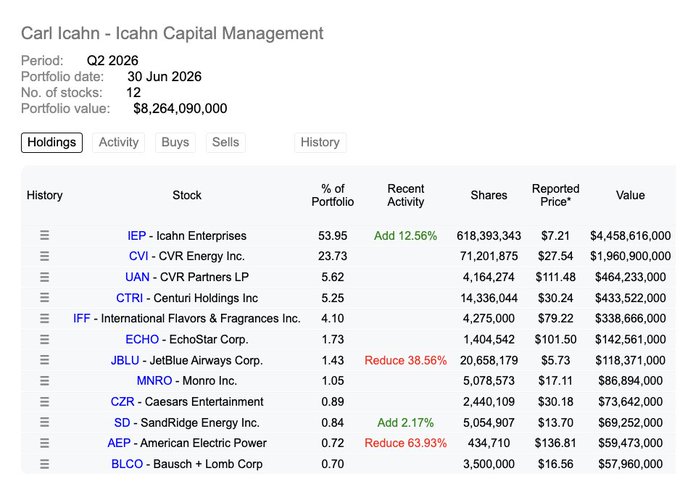Sort by Recent Activity column header

point(405,195)
